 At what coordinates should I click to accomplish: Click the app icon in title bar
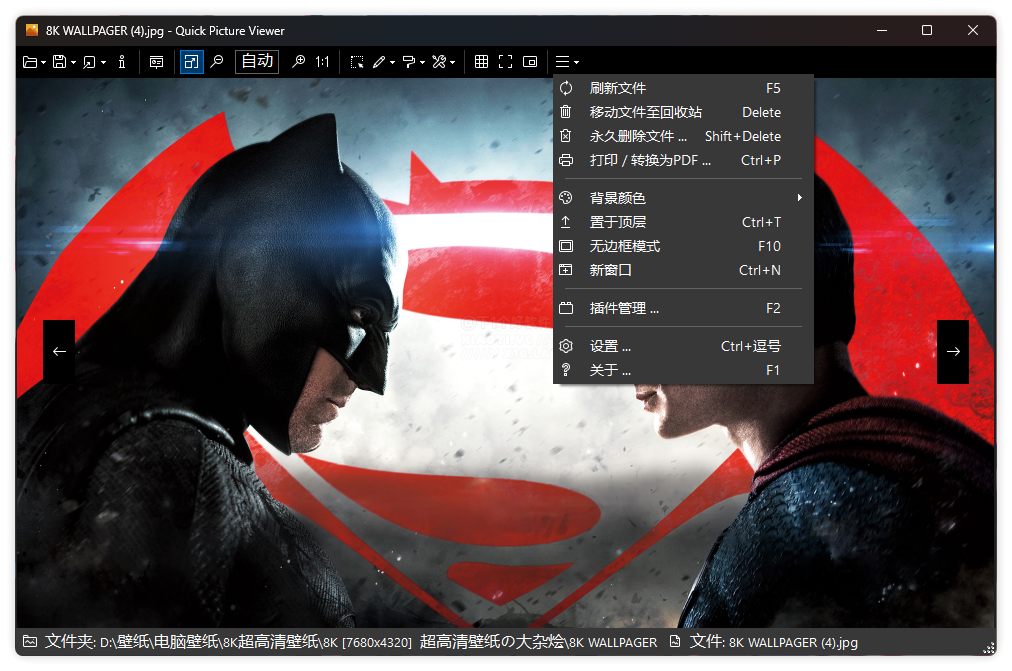(x=32, y=30)
